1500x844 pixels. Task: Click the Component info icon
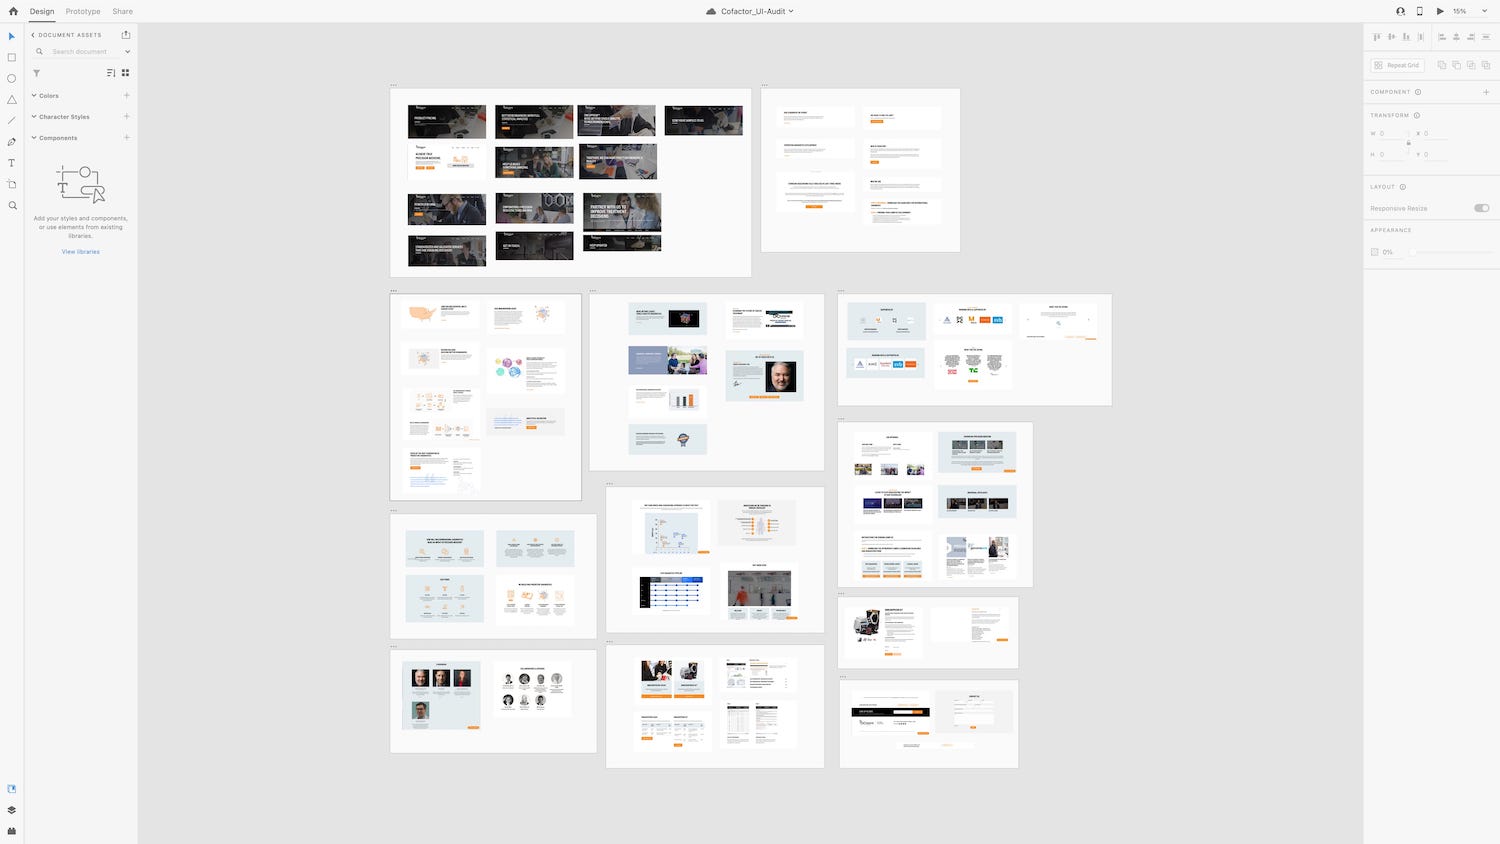tap(1418, 92)
